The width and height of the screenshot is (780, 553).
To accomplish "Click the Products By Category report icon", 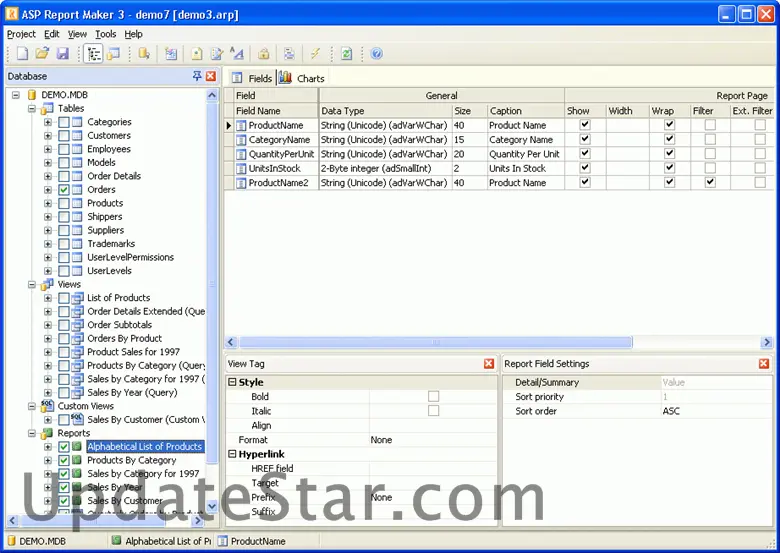I will point(77,460).
